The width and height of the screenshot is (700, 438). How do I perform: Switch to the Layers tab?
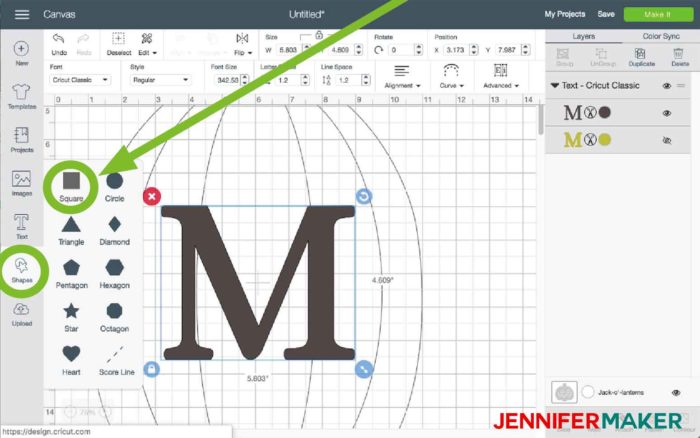click(x=583, y=36)
